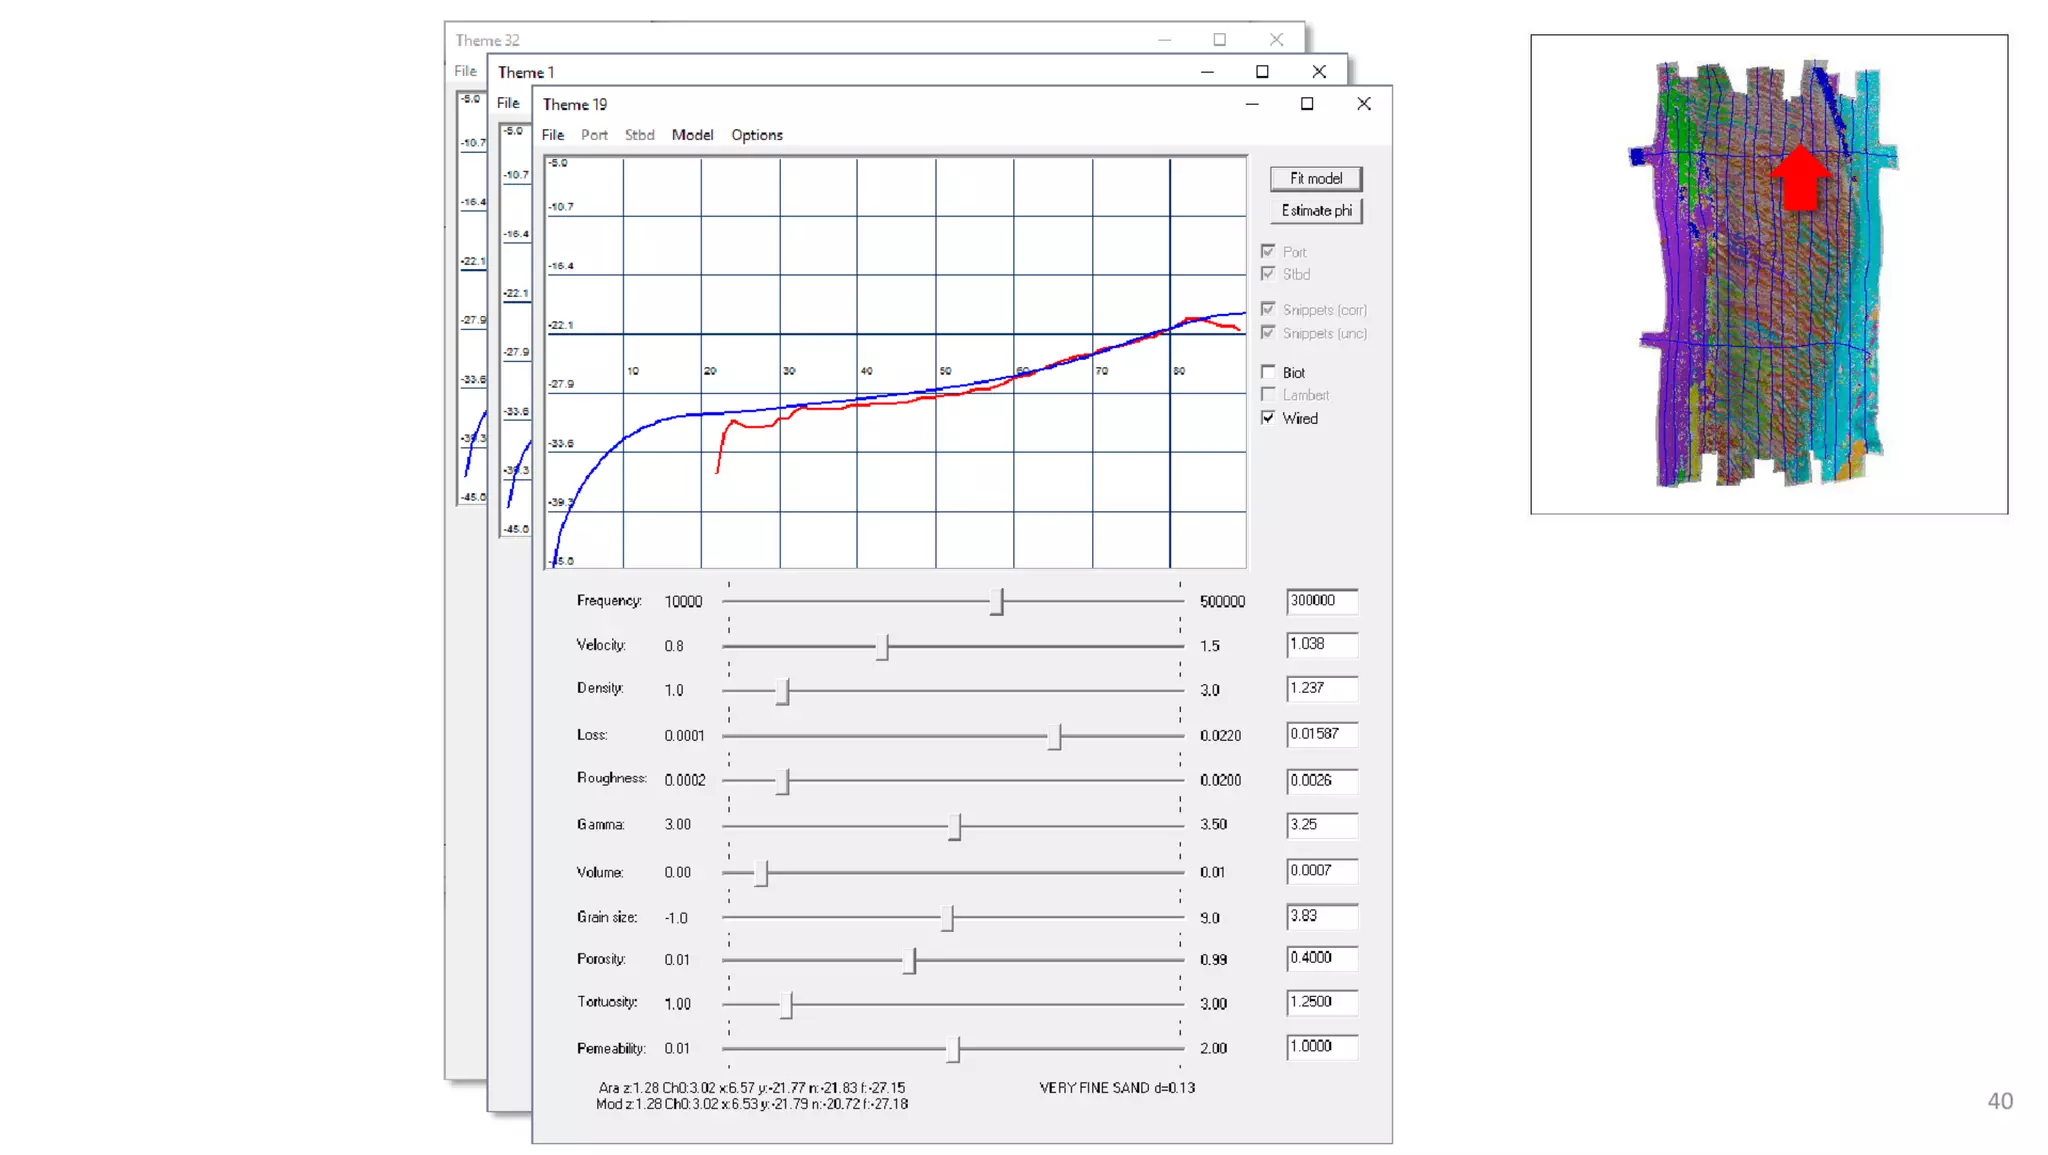Maximize the Theme 19 window
The width and height of the screenshot is (2048, 1155).
click(x=1306, y=104)
